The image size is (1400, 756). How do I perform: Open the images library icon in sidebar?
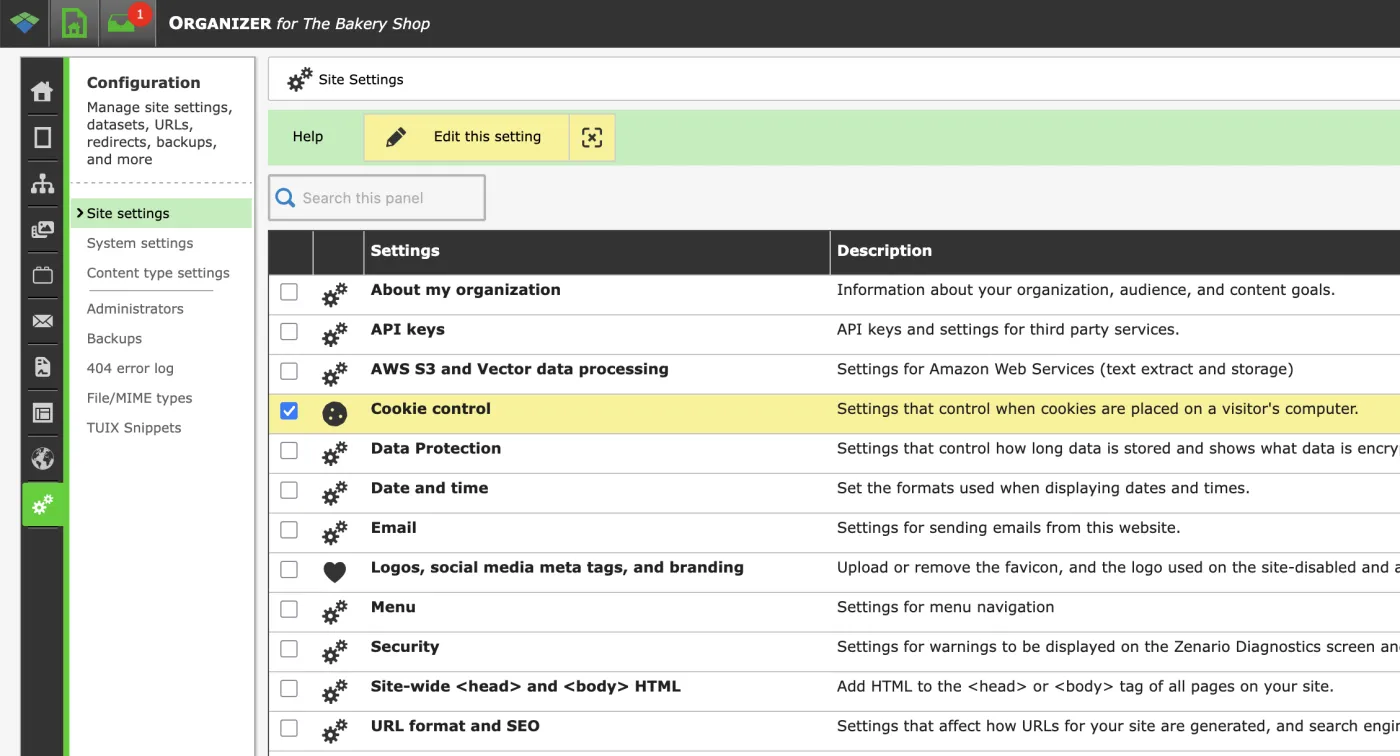click(x=42, y=230)
